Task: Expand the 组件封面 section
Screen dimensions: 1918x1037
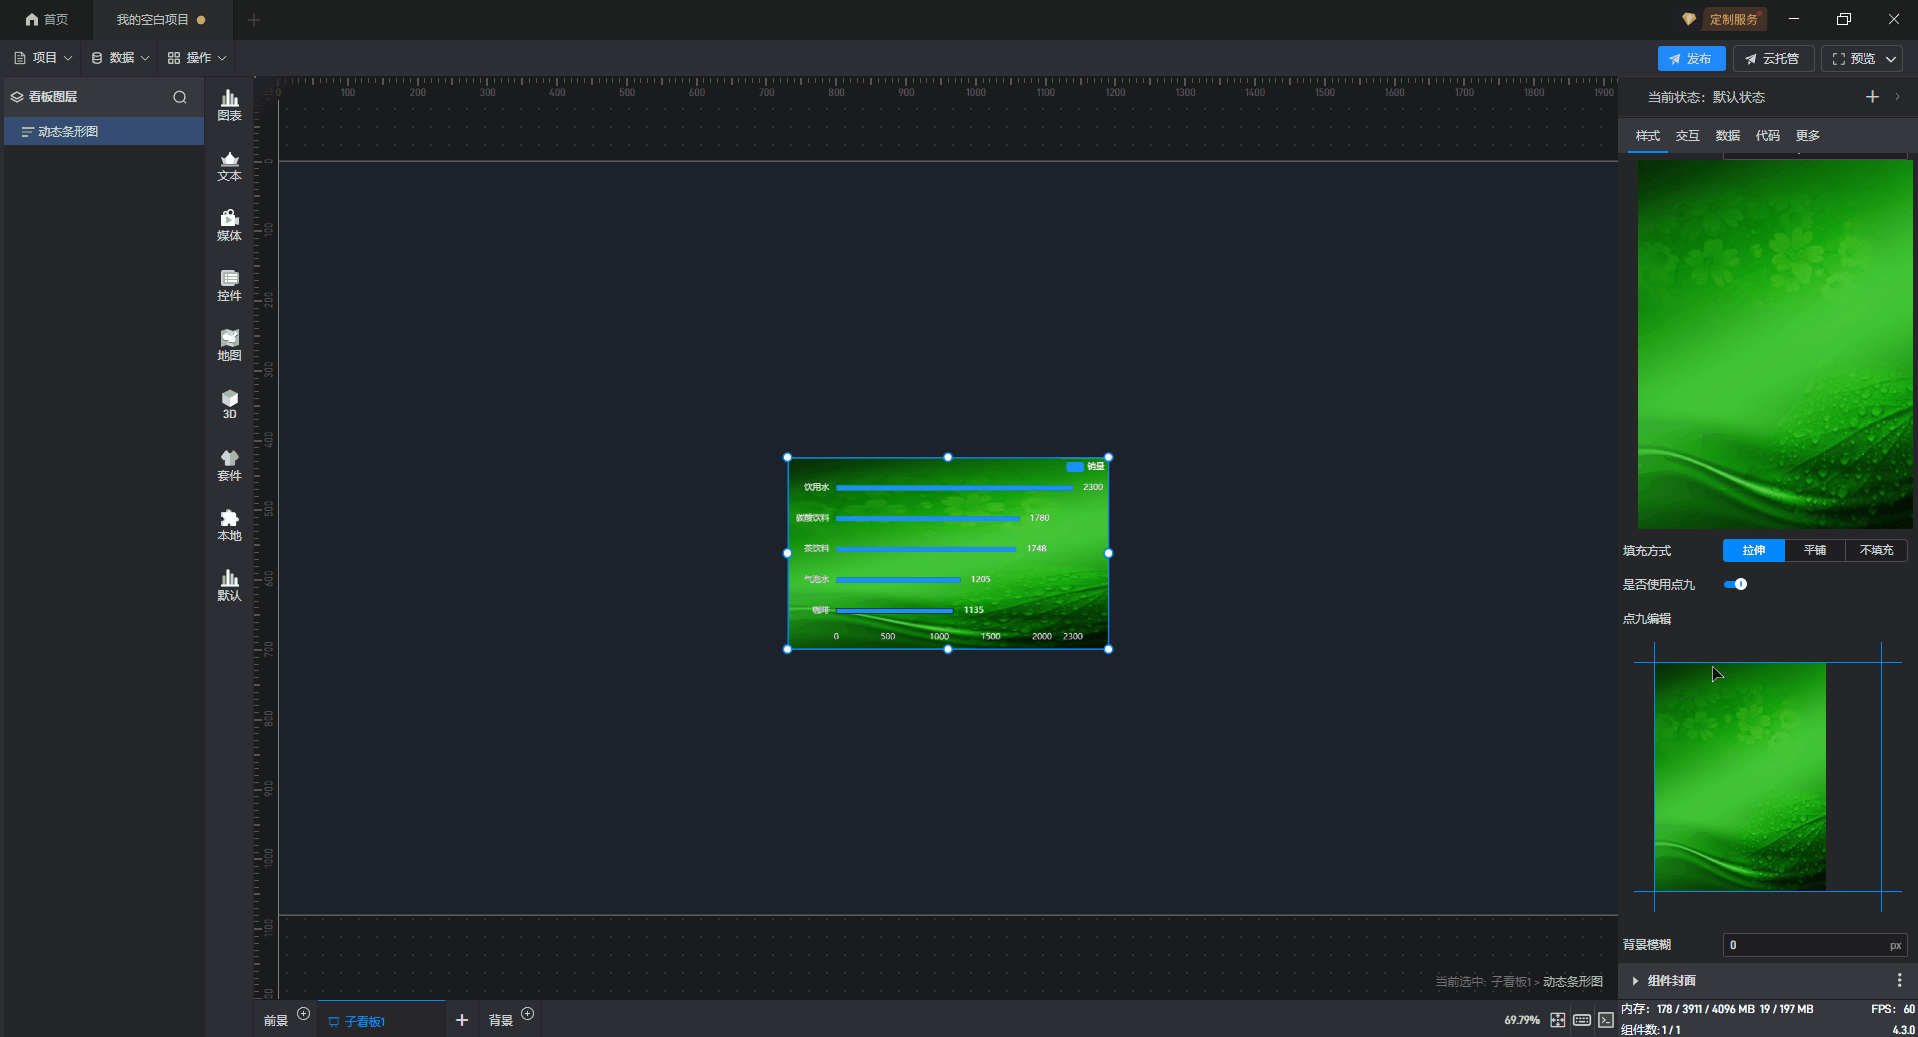Action: click(x=1636, y=981)
